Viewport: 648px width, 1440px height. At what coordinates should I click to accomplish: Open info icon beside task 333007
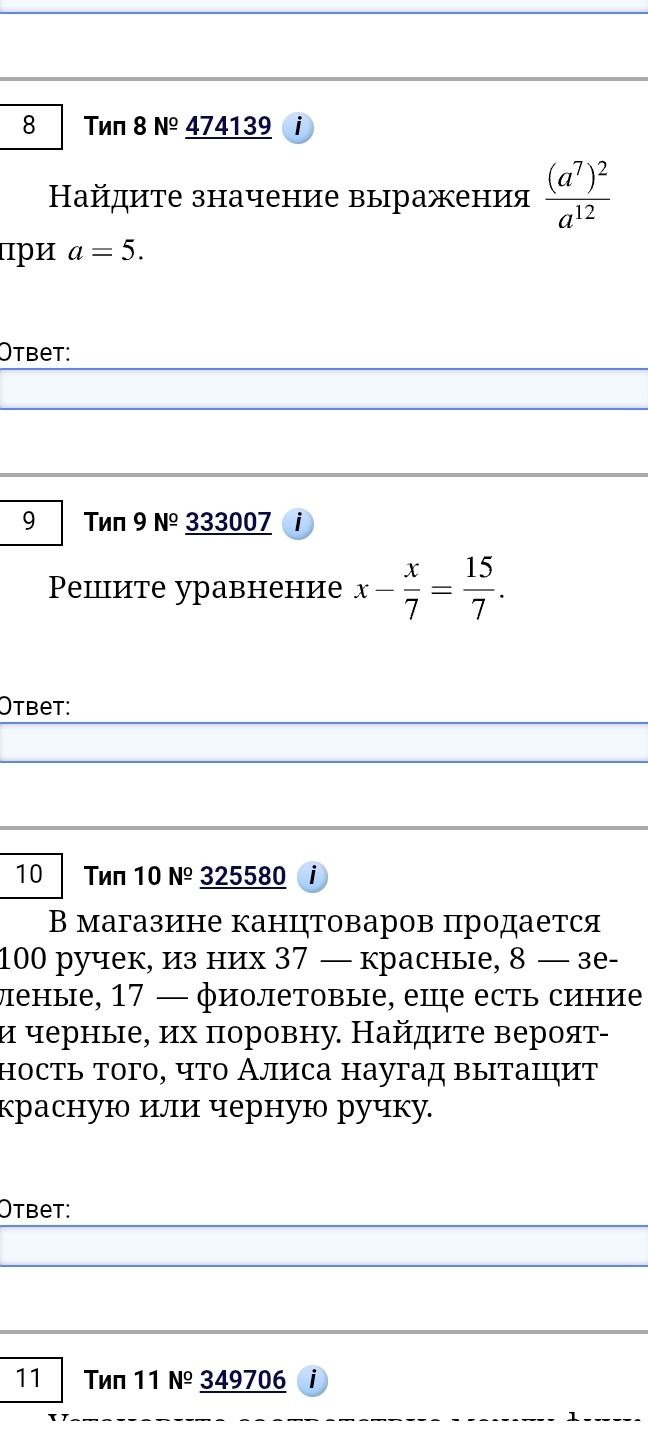coord(298,524)
